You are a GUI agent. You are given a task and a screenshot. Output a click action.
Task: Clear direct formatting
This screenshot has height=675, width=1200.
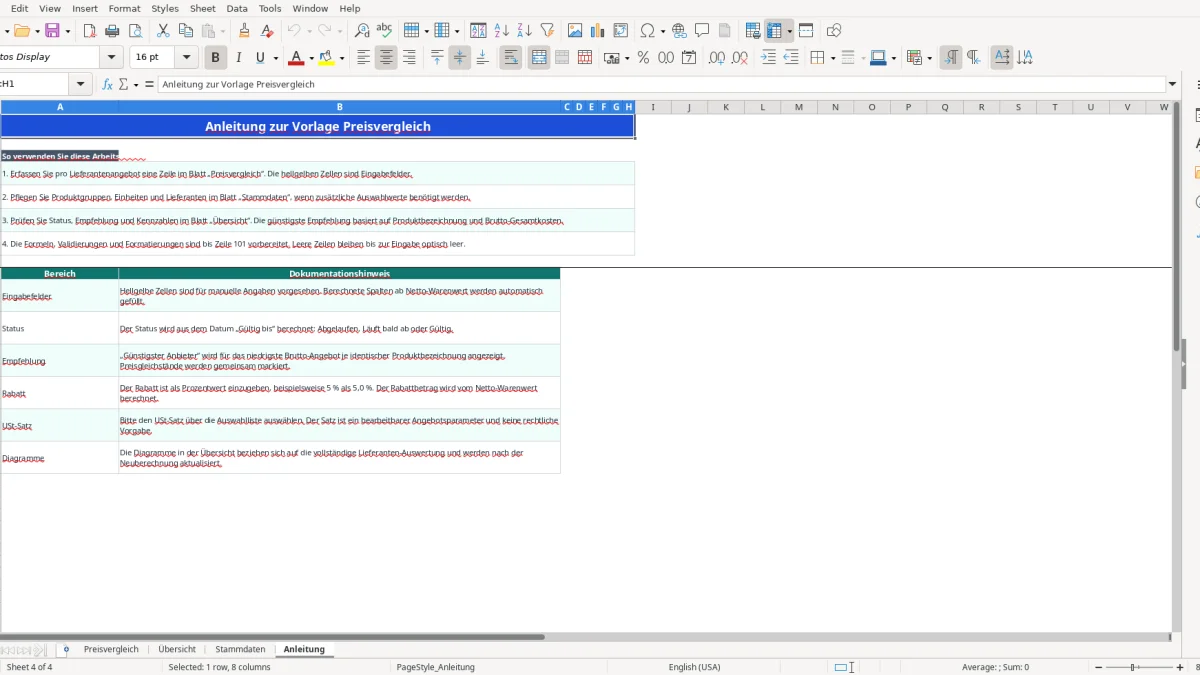coord(267,31)
